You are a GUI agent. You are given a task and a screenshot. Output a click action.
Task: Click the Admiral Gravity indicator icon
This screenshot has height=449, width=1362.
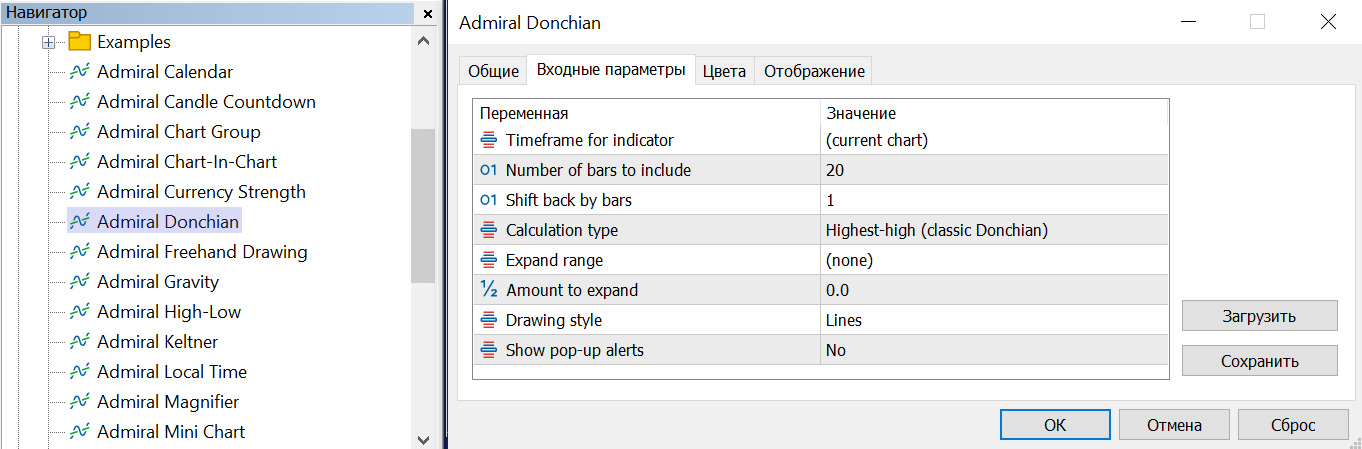click(80, 282)
